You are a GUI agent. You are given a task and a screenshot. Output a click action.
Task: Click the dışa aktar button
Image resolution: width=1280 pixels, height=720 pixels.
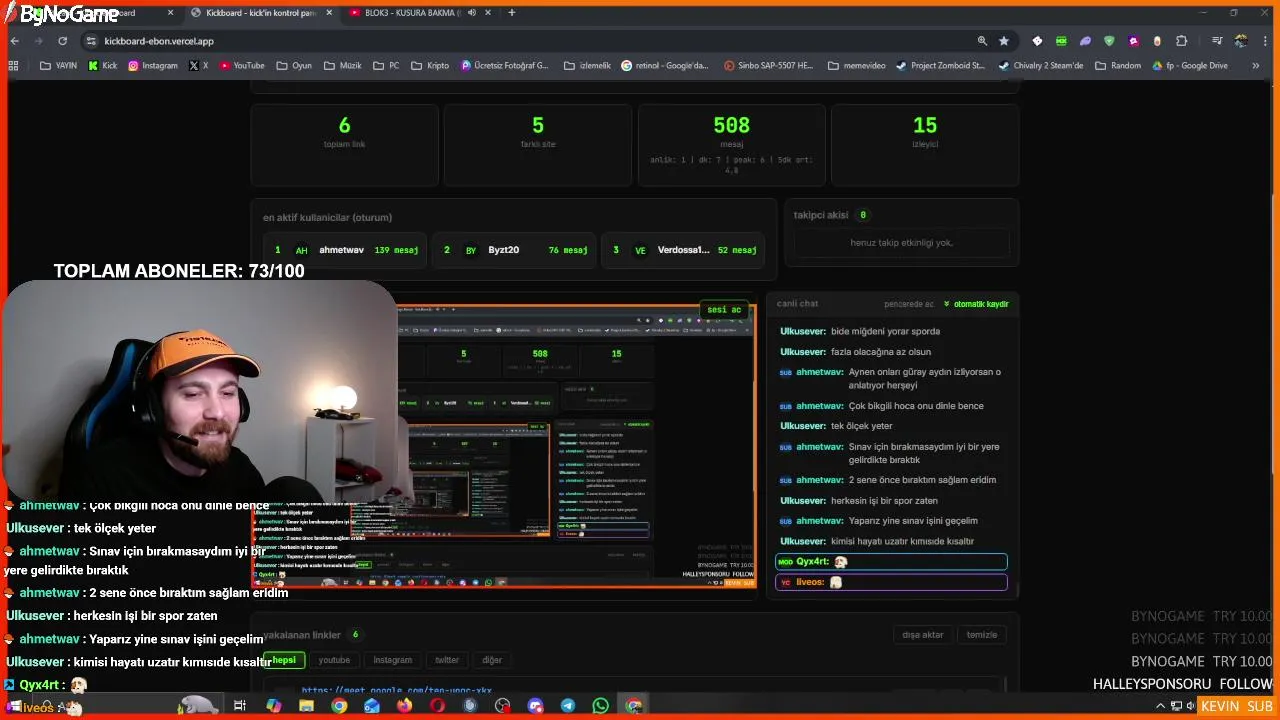[923, 635]
